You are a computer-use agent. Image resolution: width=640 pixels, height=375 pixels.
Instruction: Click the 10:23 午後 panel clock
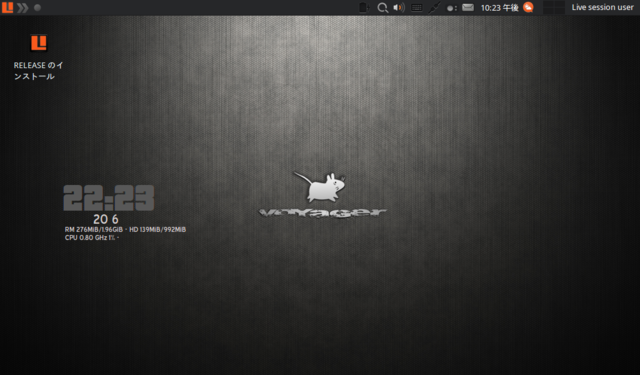click(499, 8)
